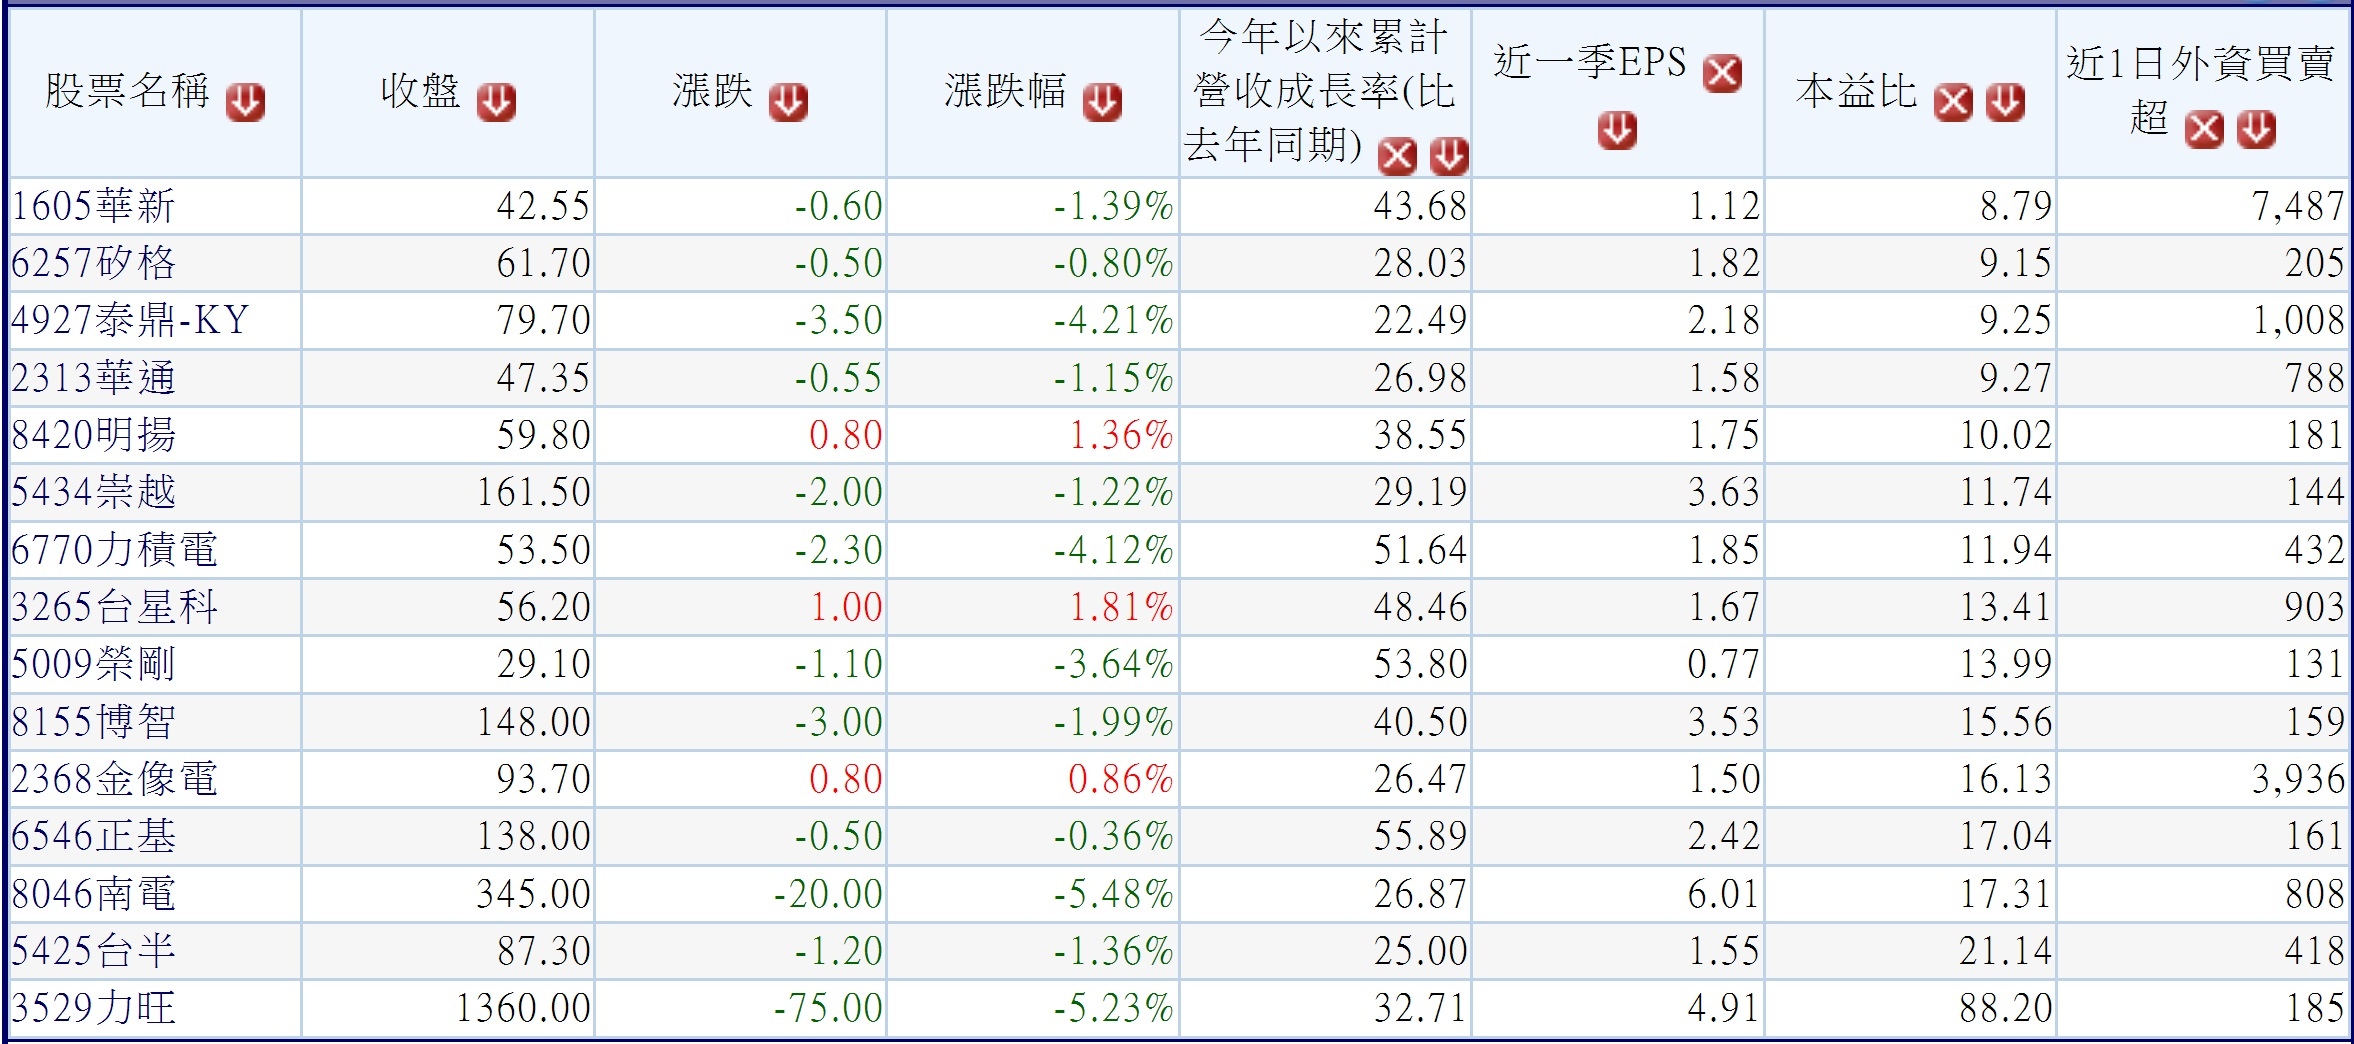This screenshot has height=1044, width=2354.
Task: Sort table by 收盤 arrow icon
Action: (x=496, y=102)
